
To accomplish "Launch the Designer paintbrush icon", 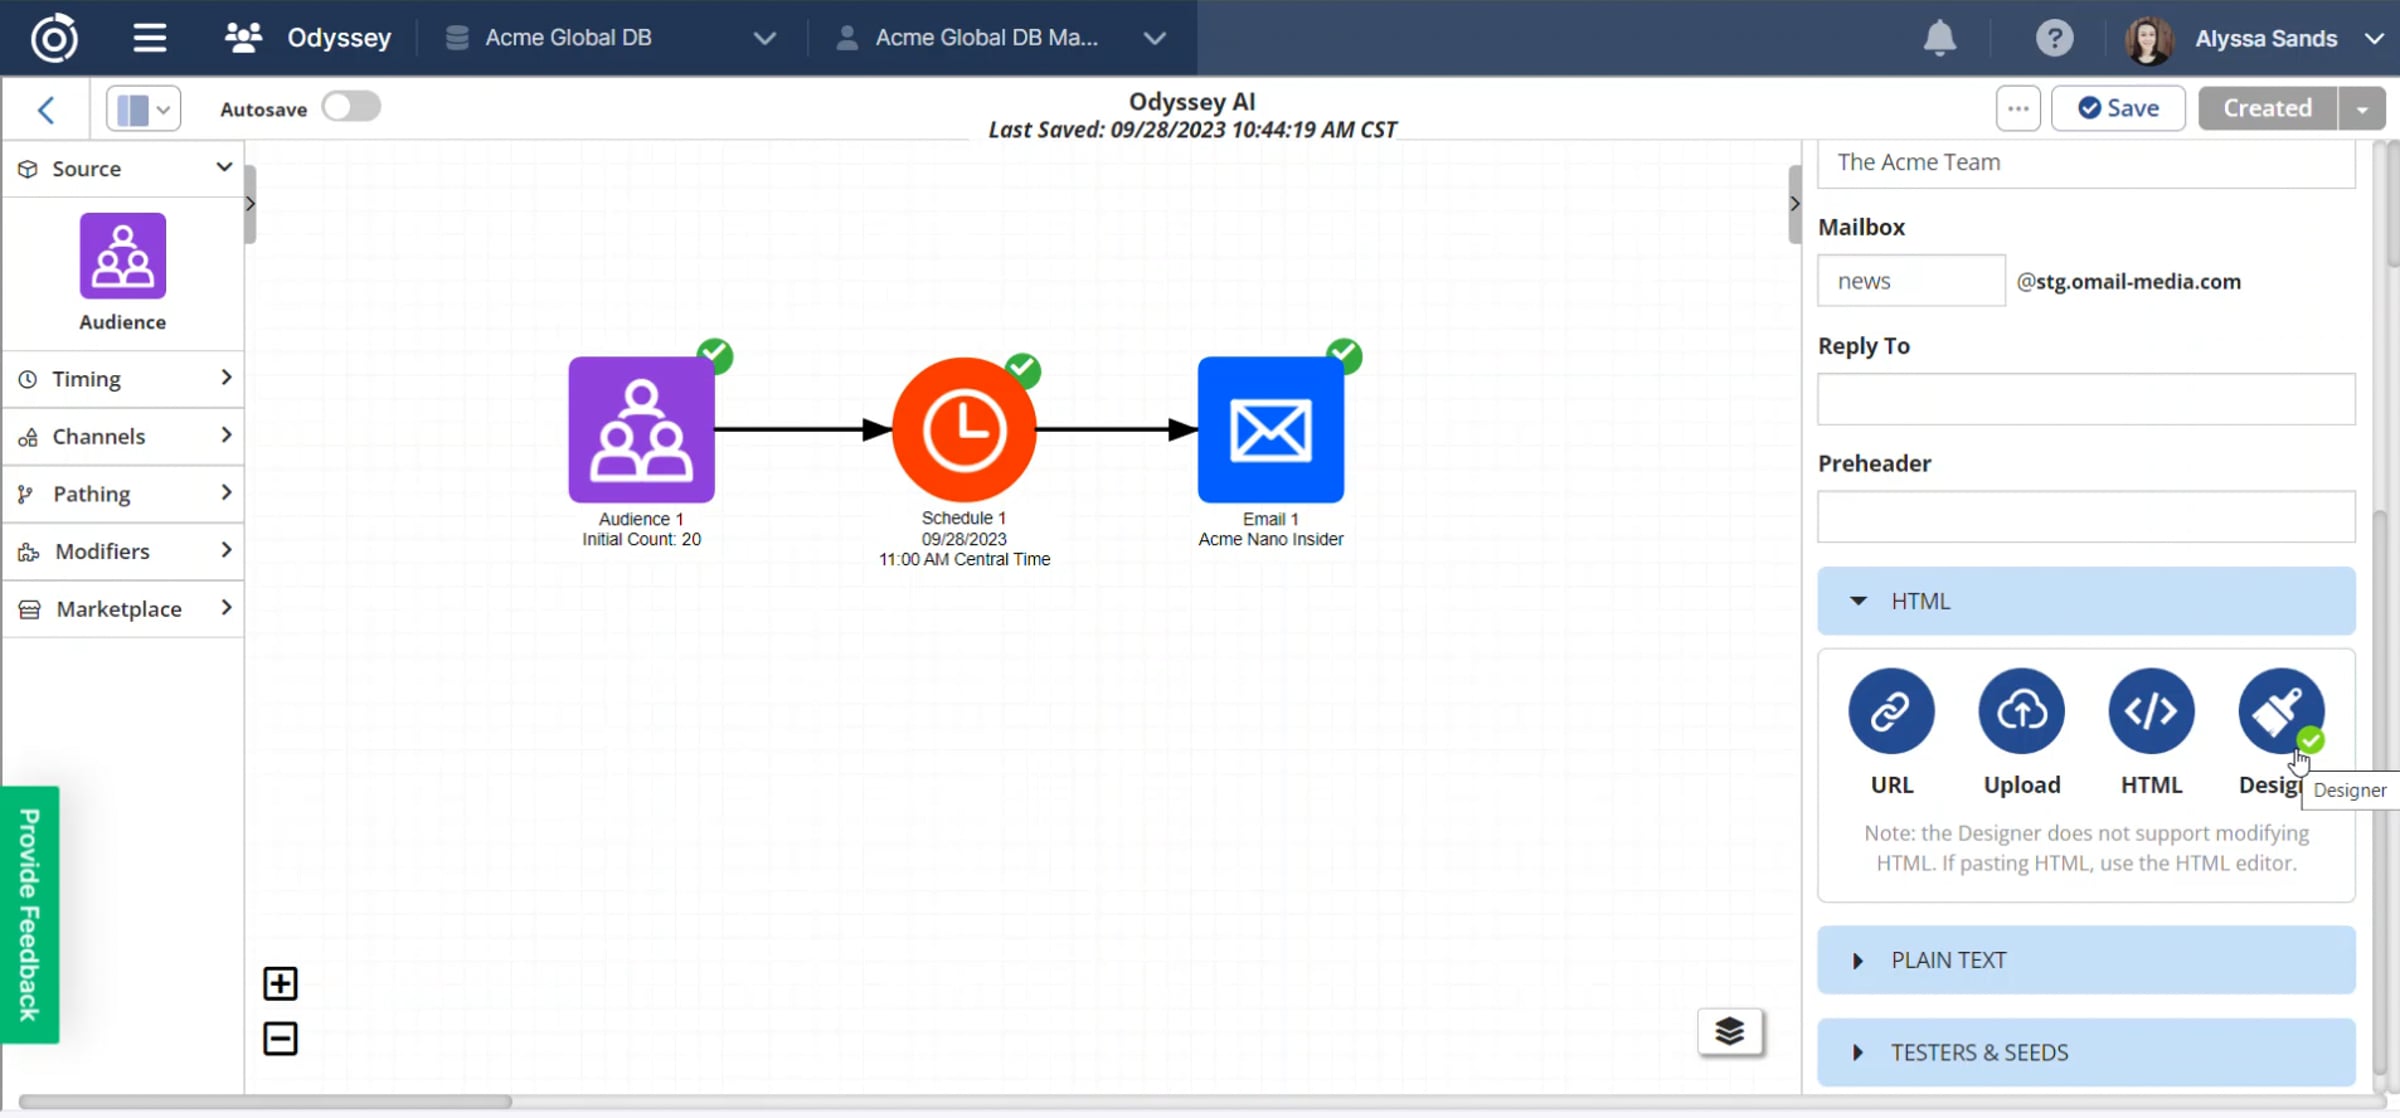I will [x=2281, y=711].
